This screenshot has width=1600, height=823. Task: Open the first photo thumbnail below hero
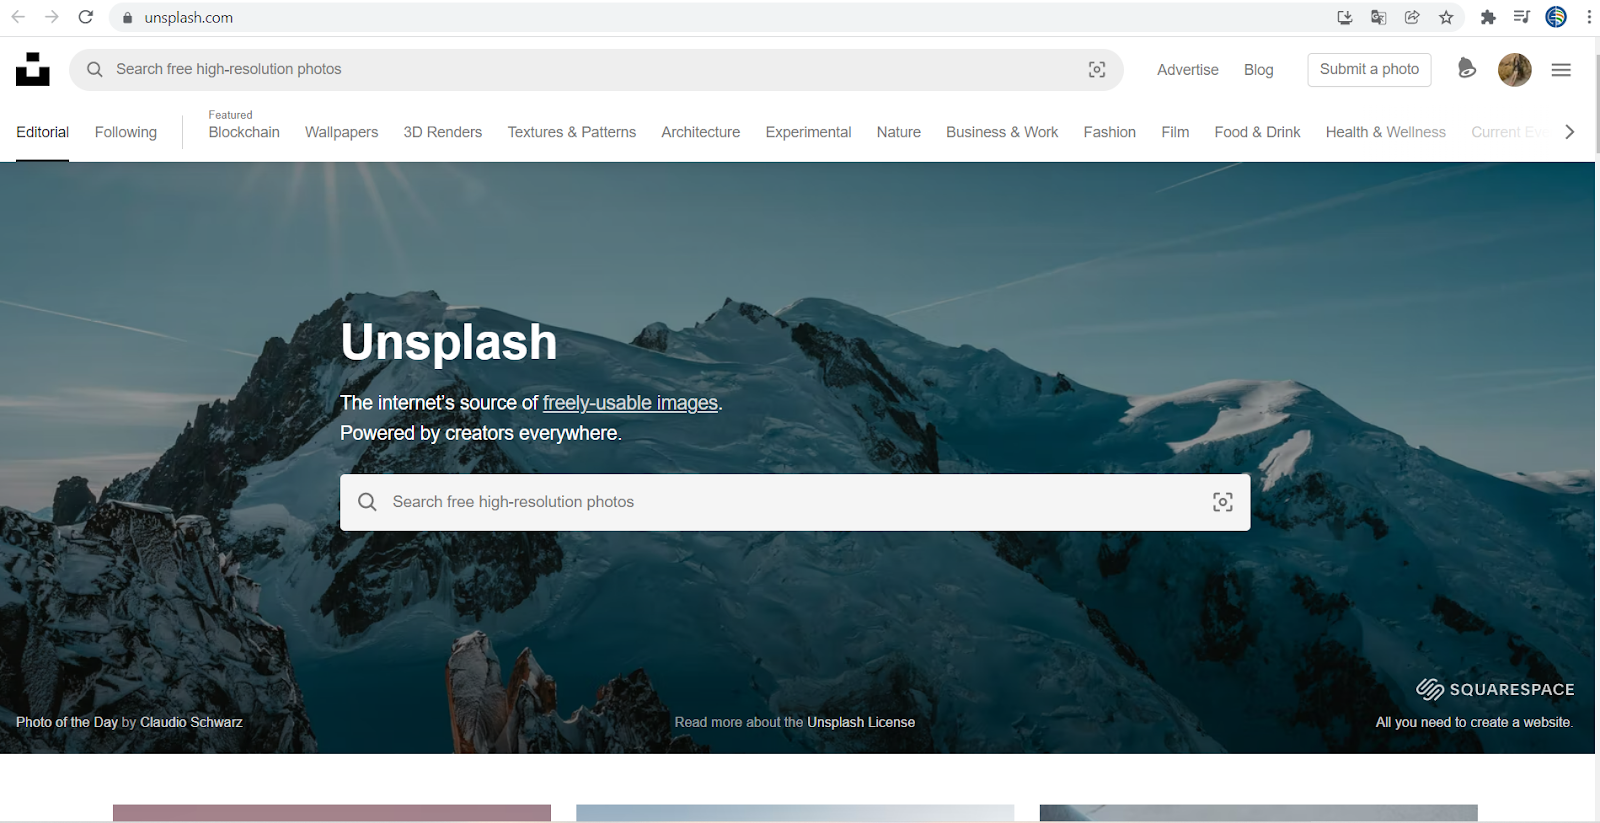[332, 814]
